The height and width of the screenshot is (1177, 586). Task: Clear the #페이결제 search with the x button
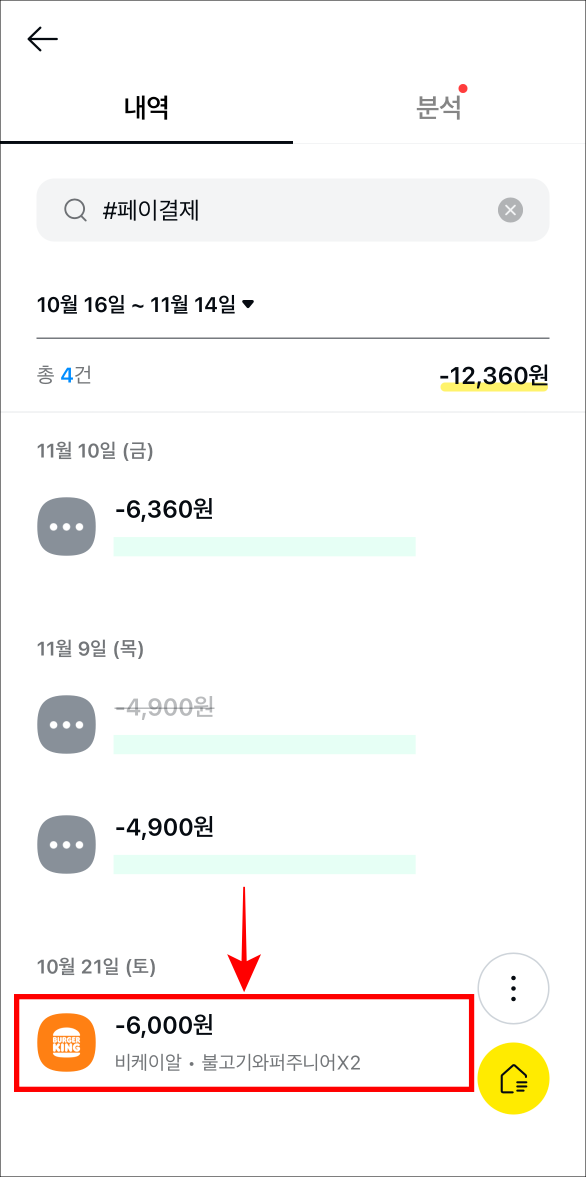pyautogui.click(x=510, y=210)
